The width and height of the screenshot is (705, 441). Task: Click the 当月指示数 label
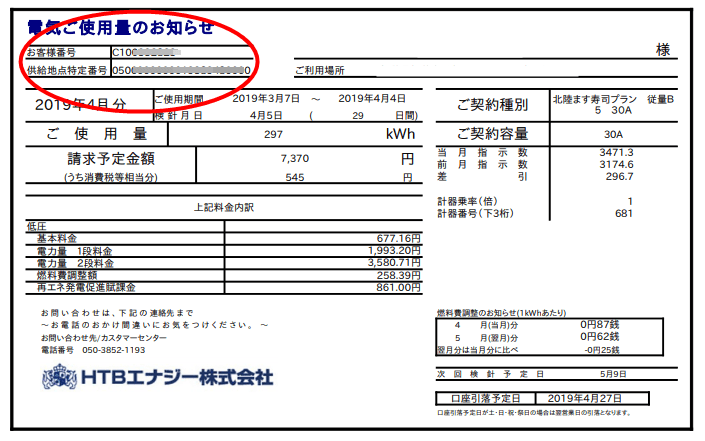point(482,152)
